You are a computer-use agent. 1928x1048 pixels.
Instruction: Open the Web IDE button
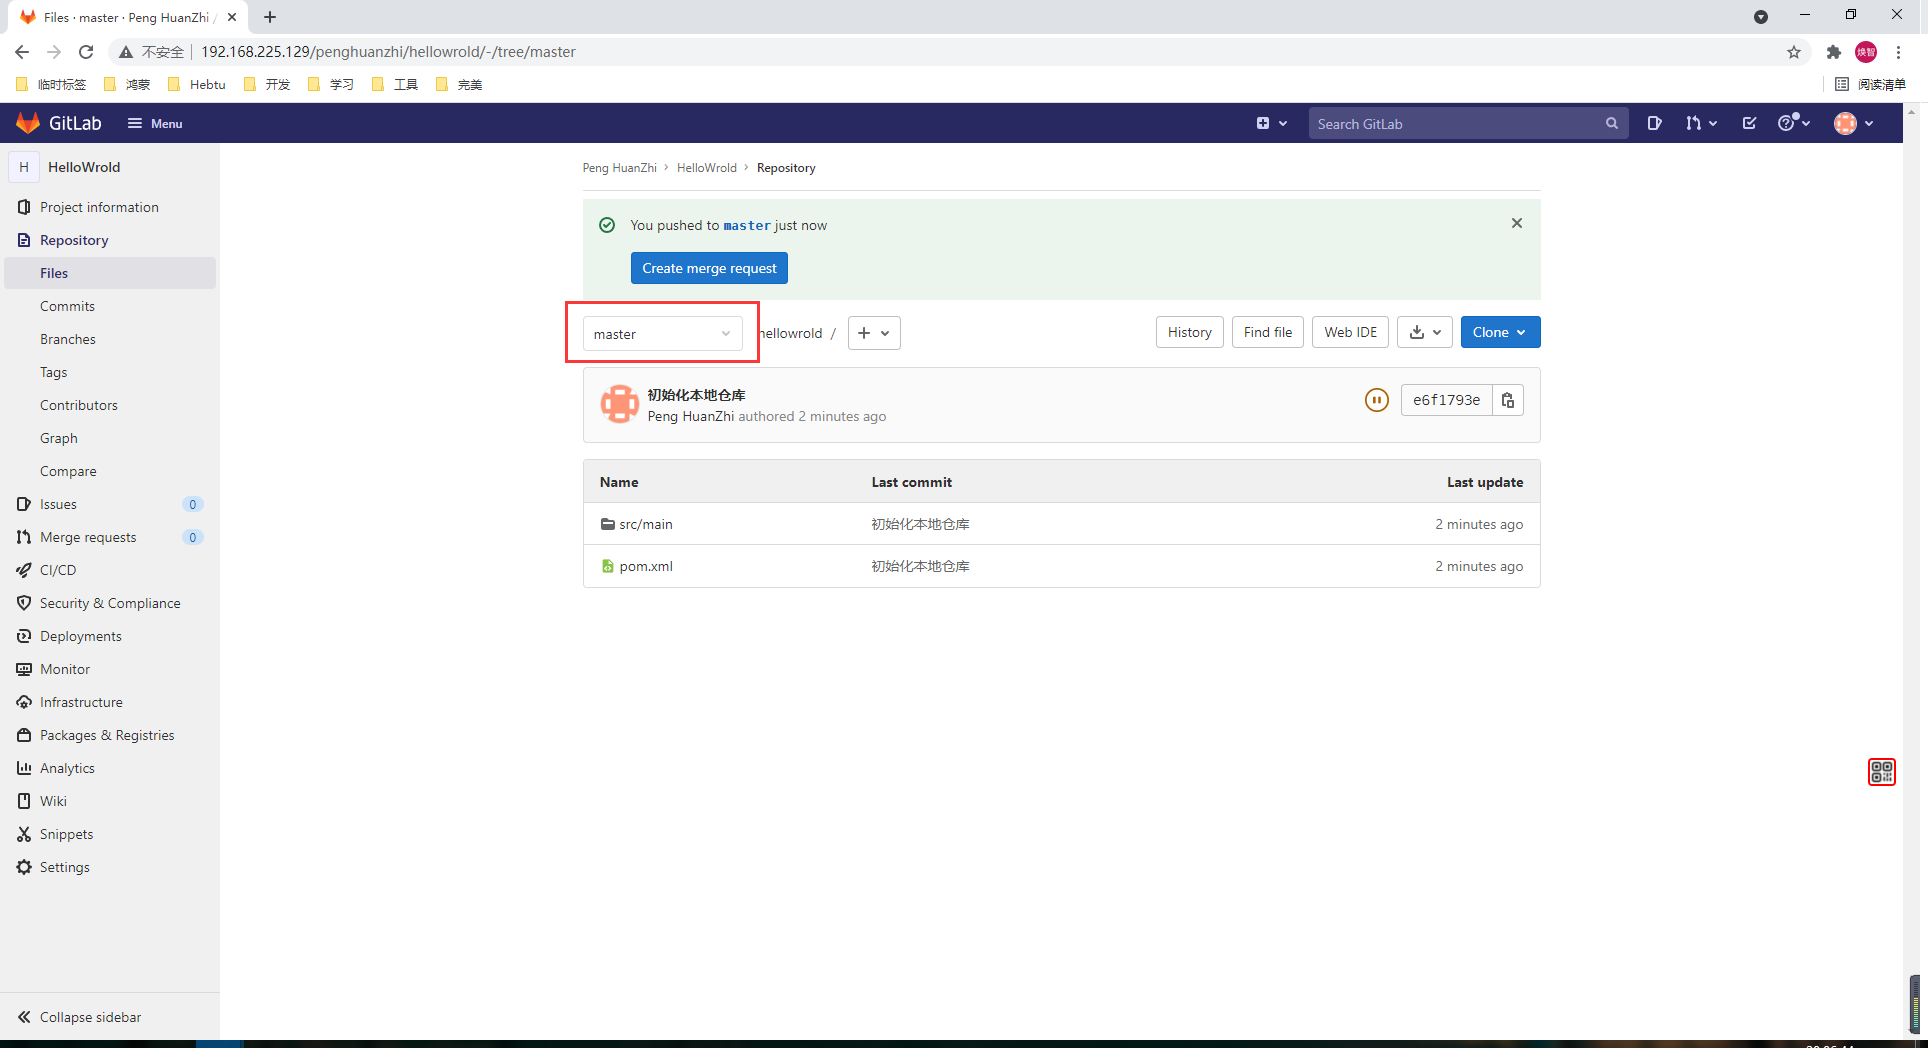[1350, 332]
